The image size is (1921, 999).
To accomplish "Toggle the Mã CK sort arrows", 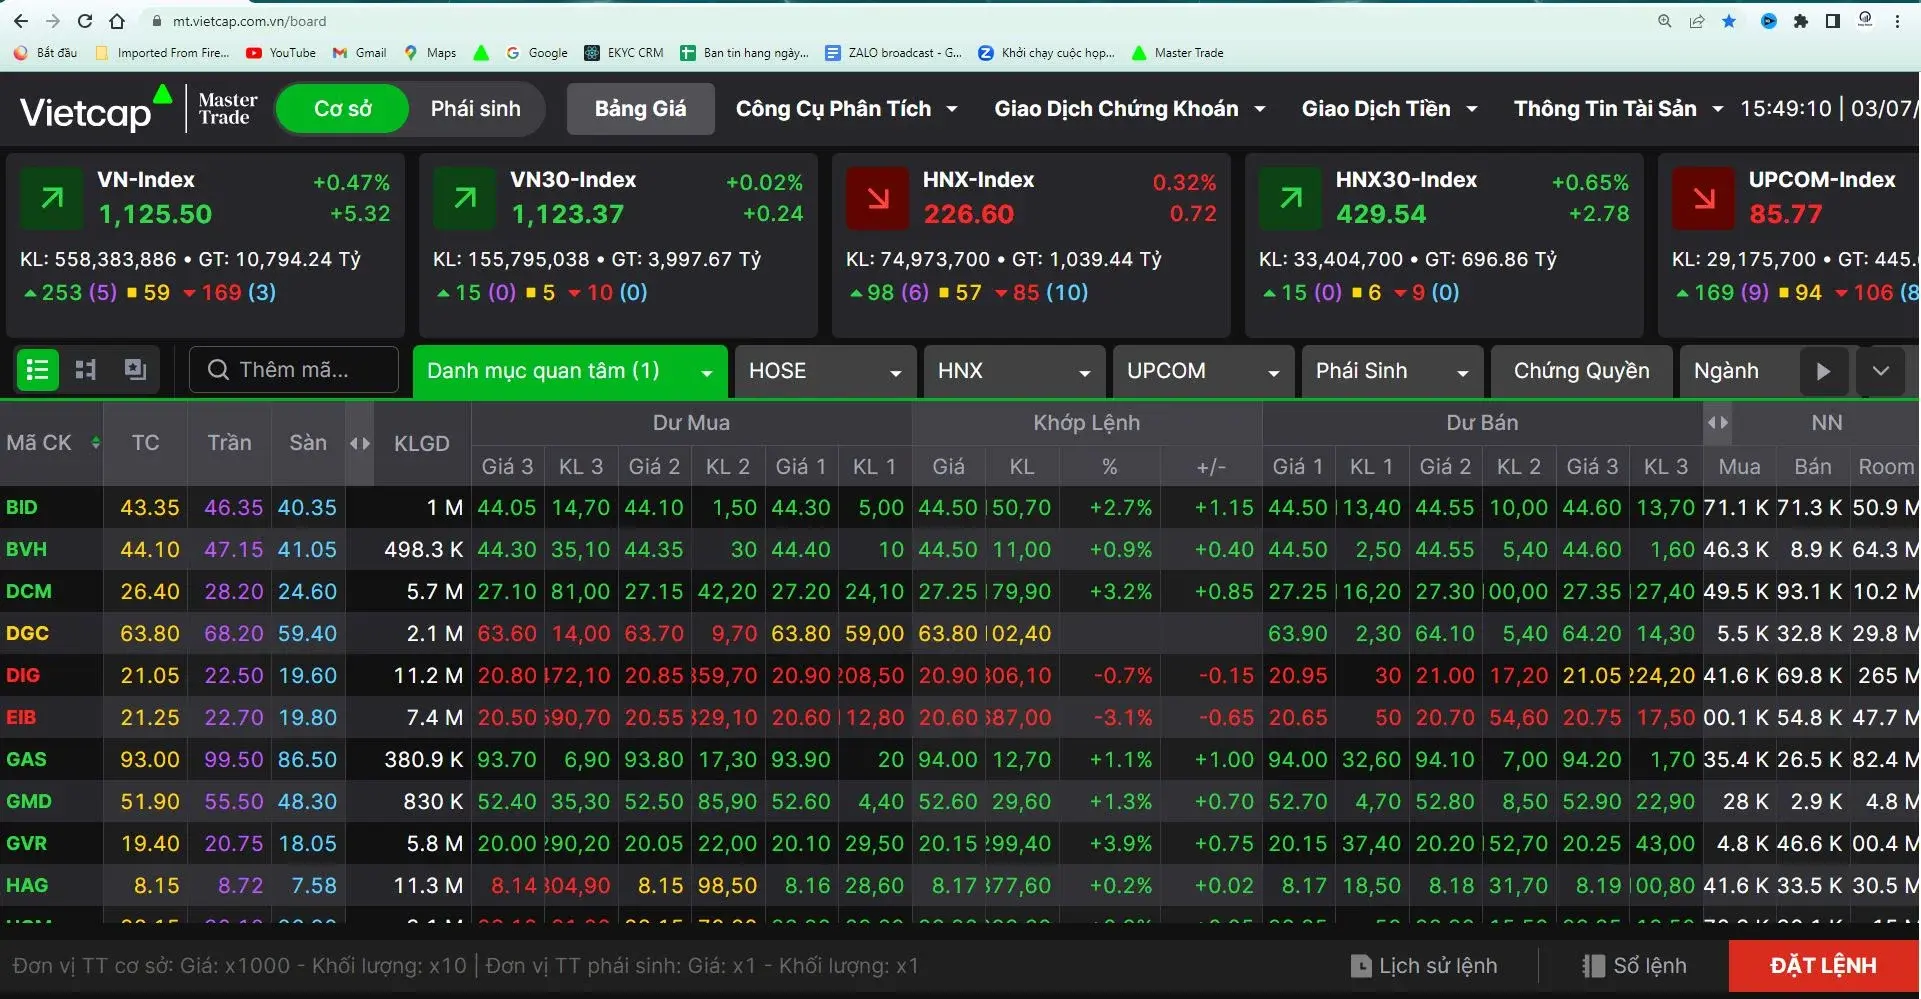I will click(x=95, y=442).
